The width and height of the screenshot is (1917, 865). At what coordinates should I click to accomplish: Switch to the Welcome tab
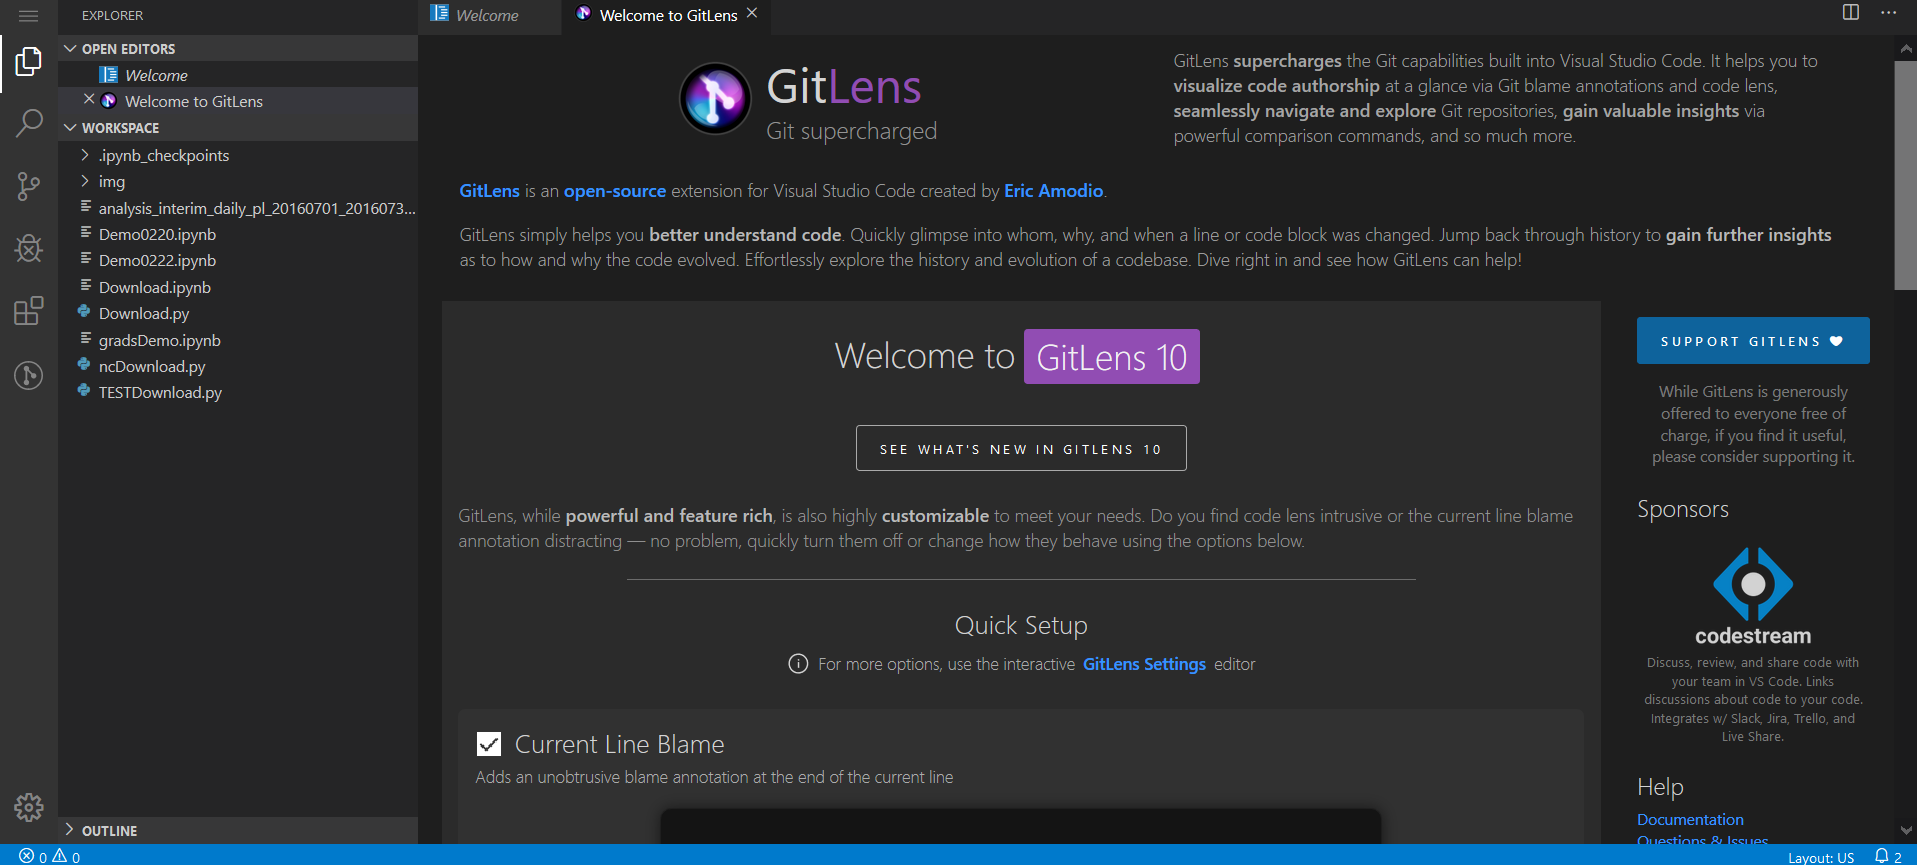click(x=489, y=16)
